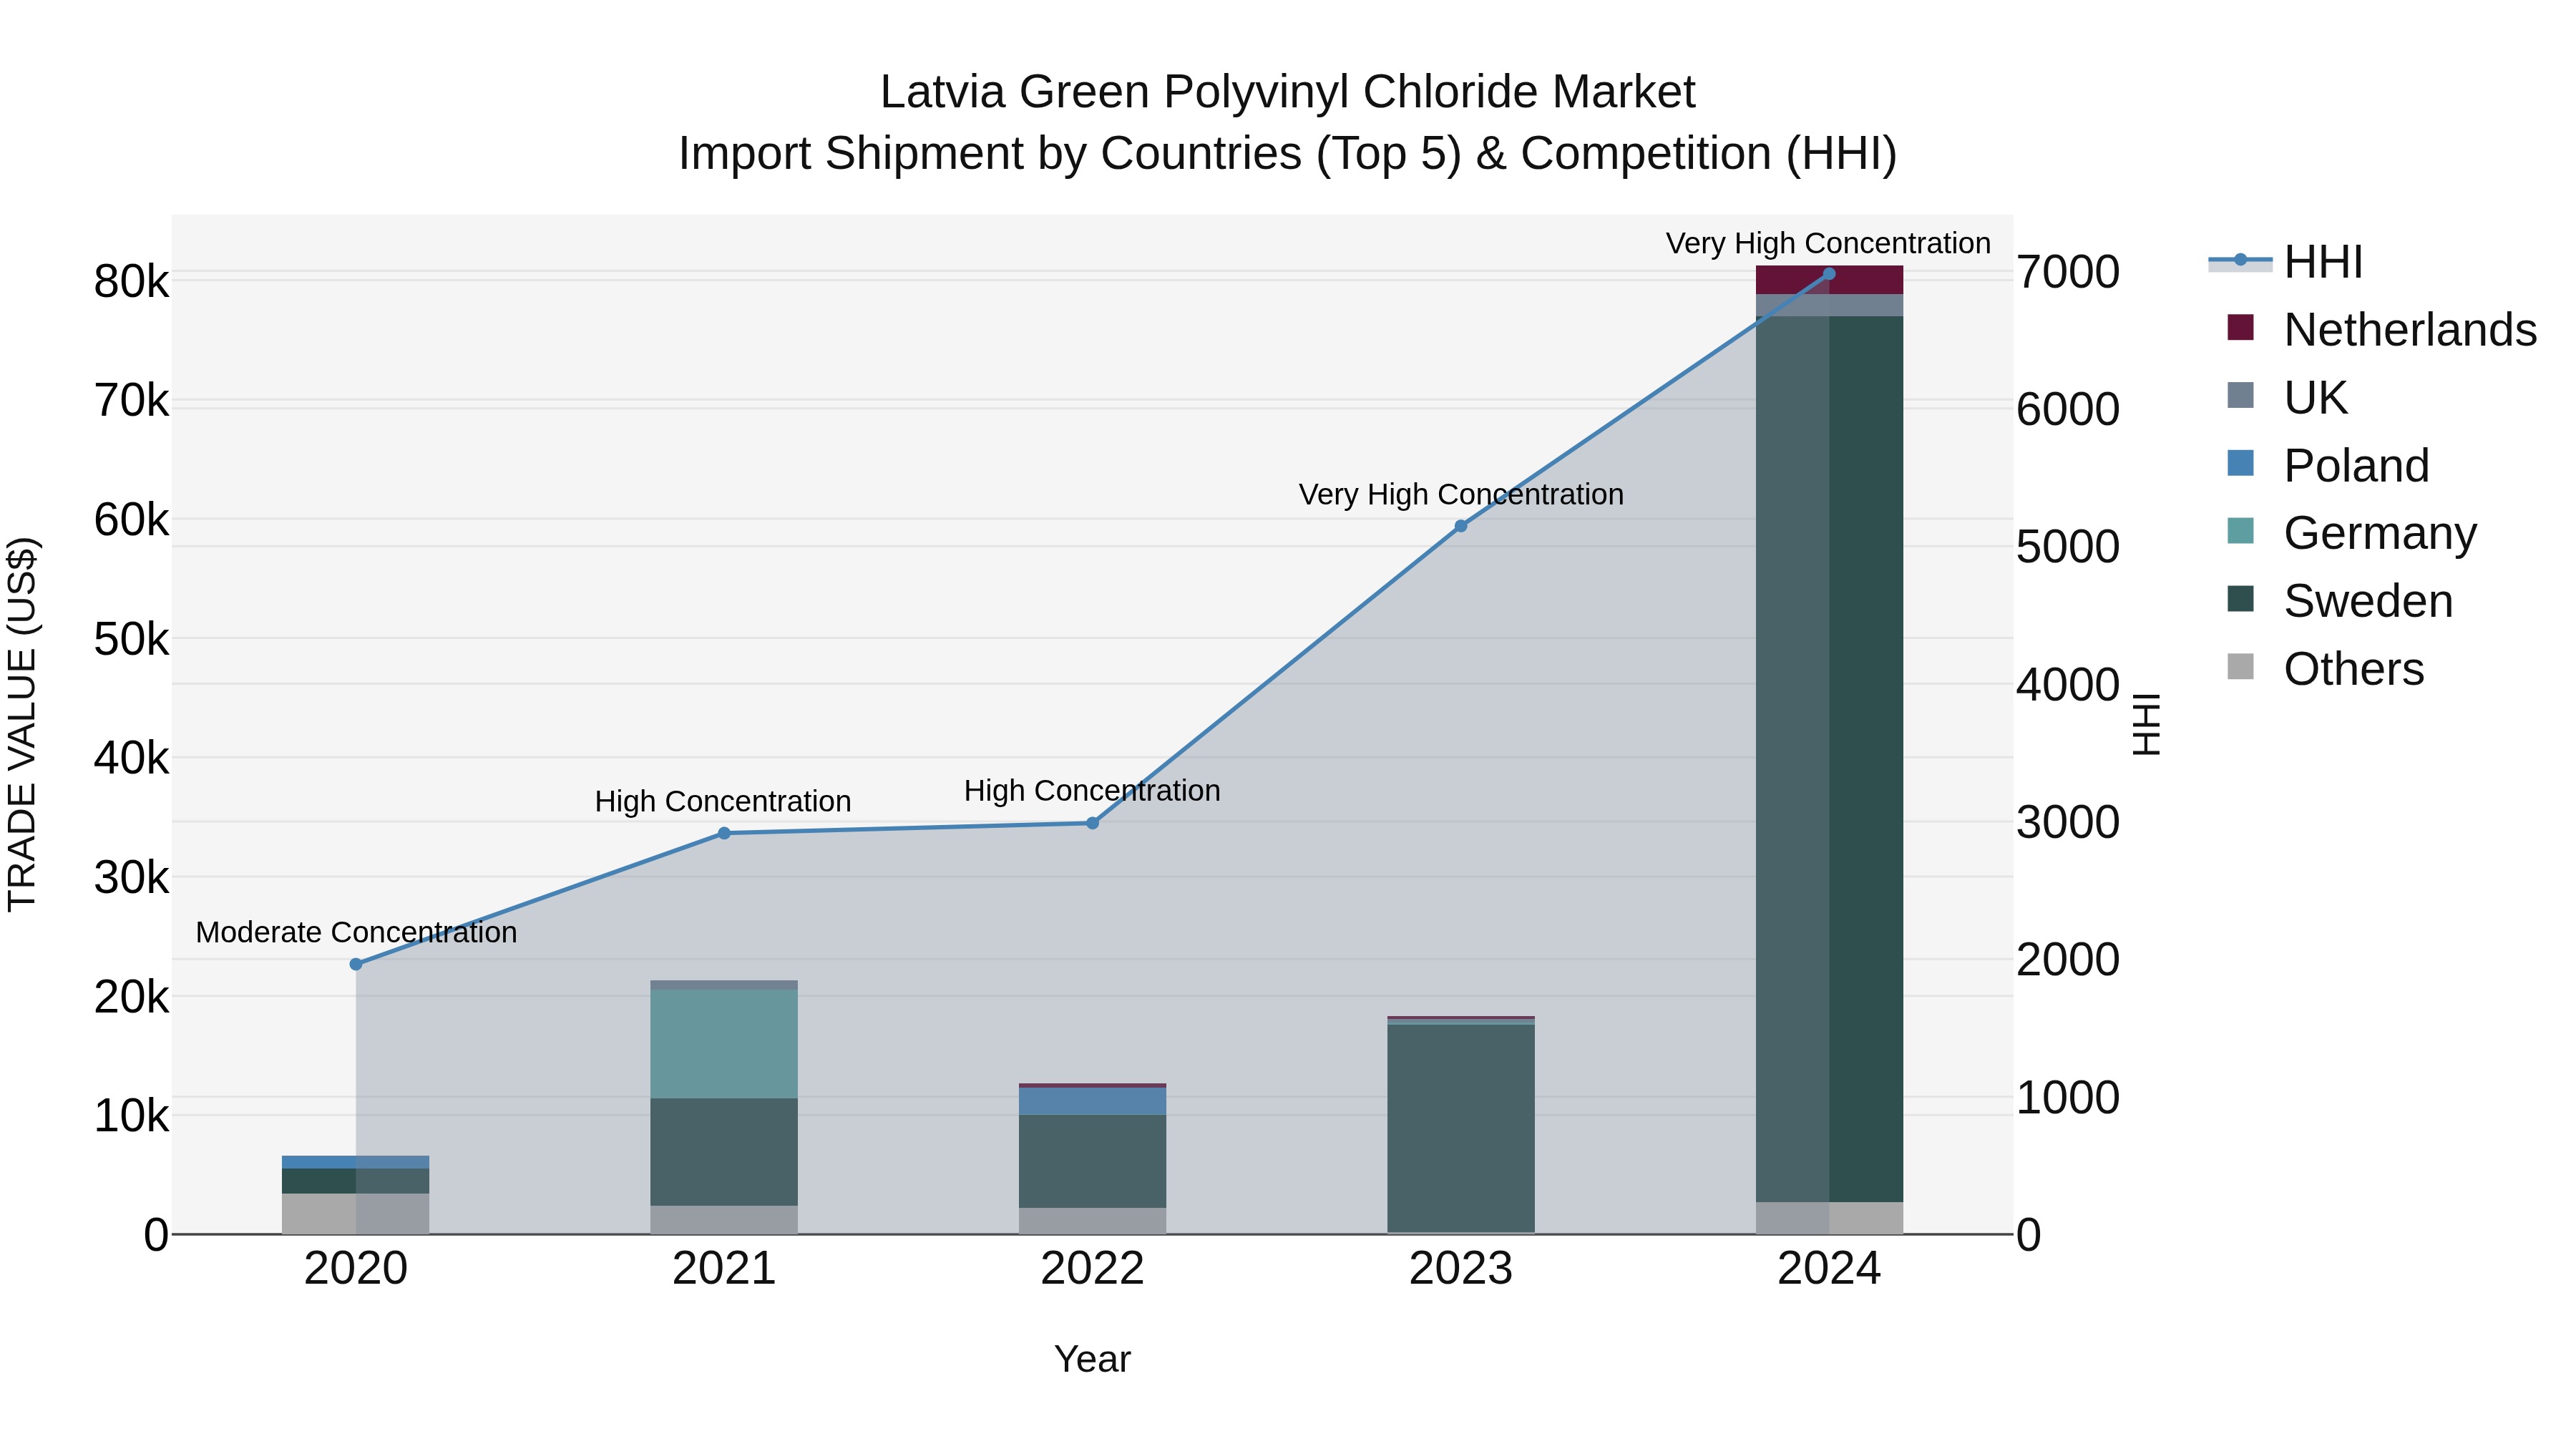Viewport: 2576px width, 1449px height.
Task: Click the Poland segment in the 2022 bar
Action: [x=1092, y=1101]
